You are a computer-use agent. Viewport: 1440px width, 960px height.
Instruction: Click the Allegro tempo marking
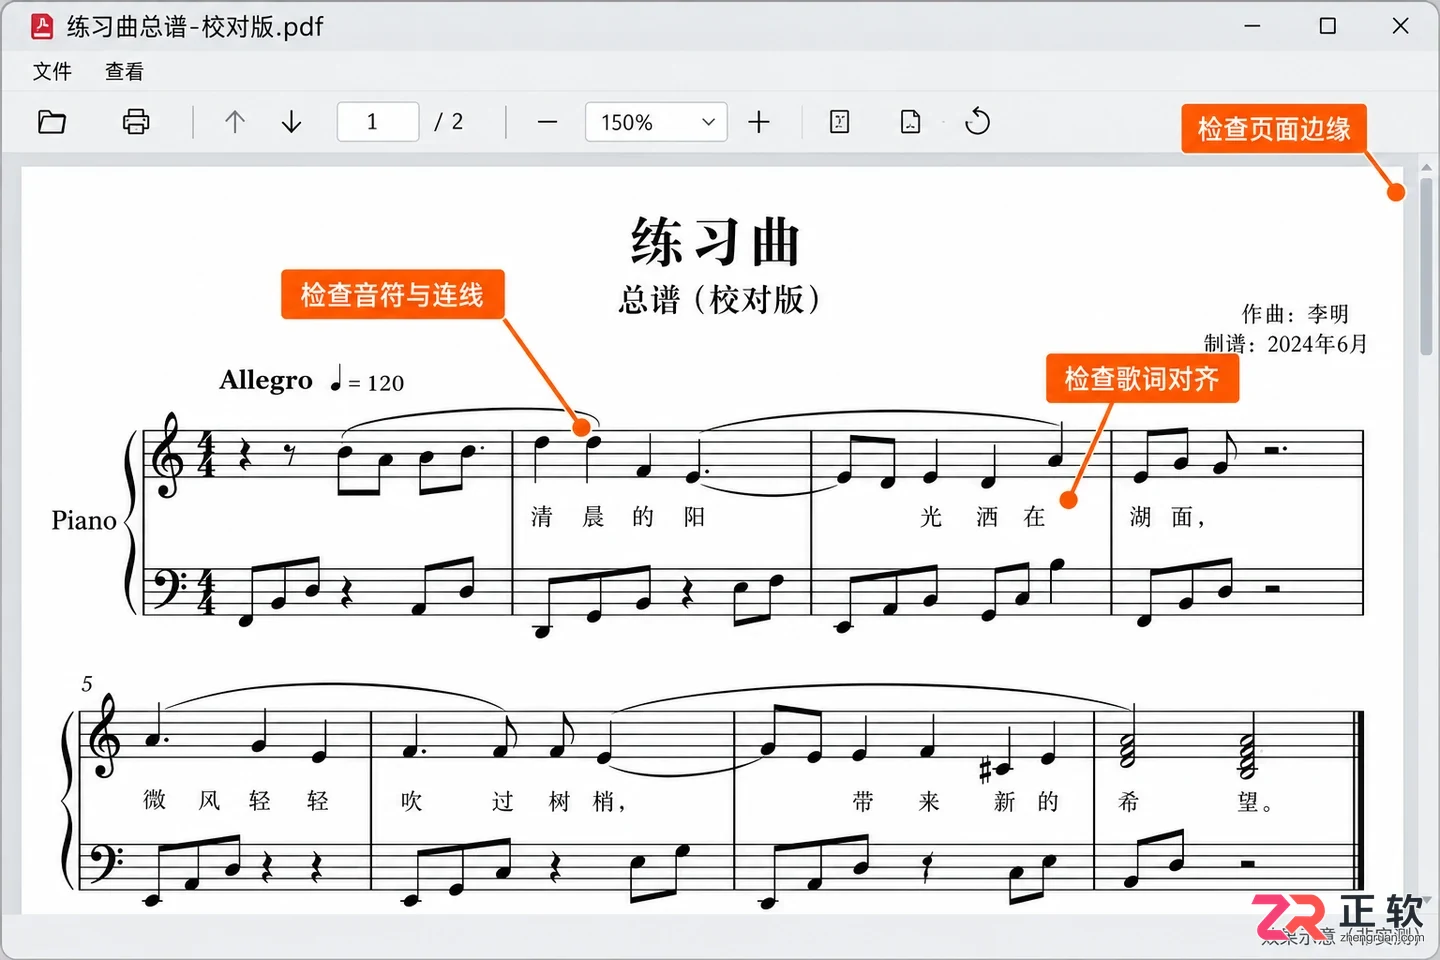[266, 380]
